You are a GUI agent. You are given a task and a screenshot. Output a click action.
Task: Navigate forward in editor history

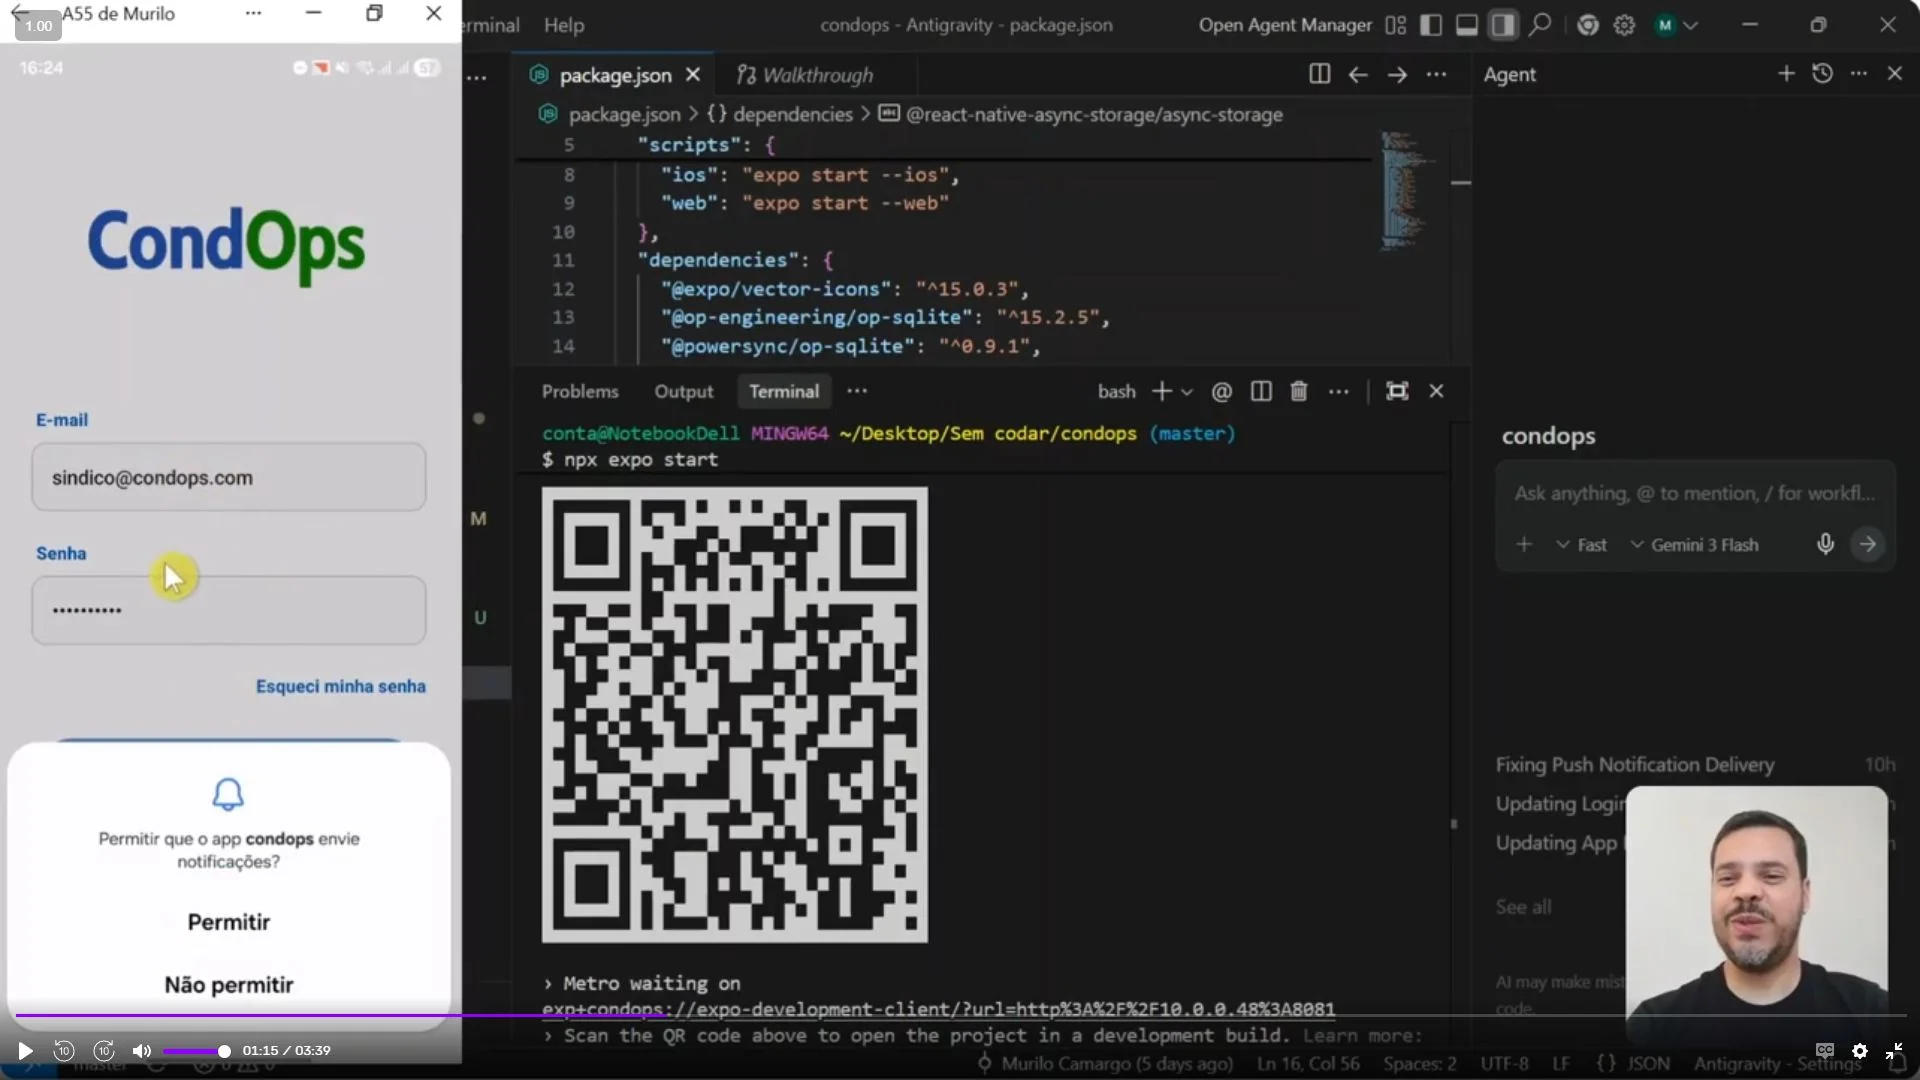pos(1397,74)
